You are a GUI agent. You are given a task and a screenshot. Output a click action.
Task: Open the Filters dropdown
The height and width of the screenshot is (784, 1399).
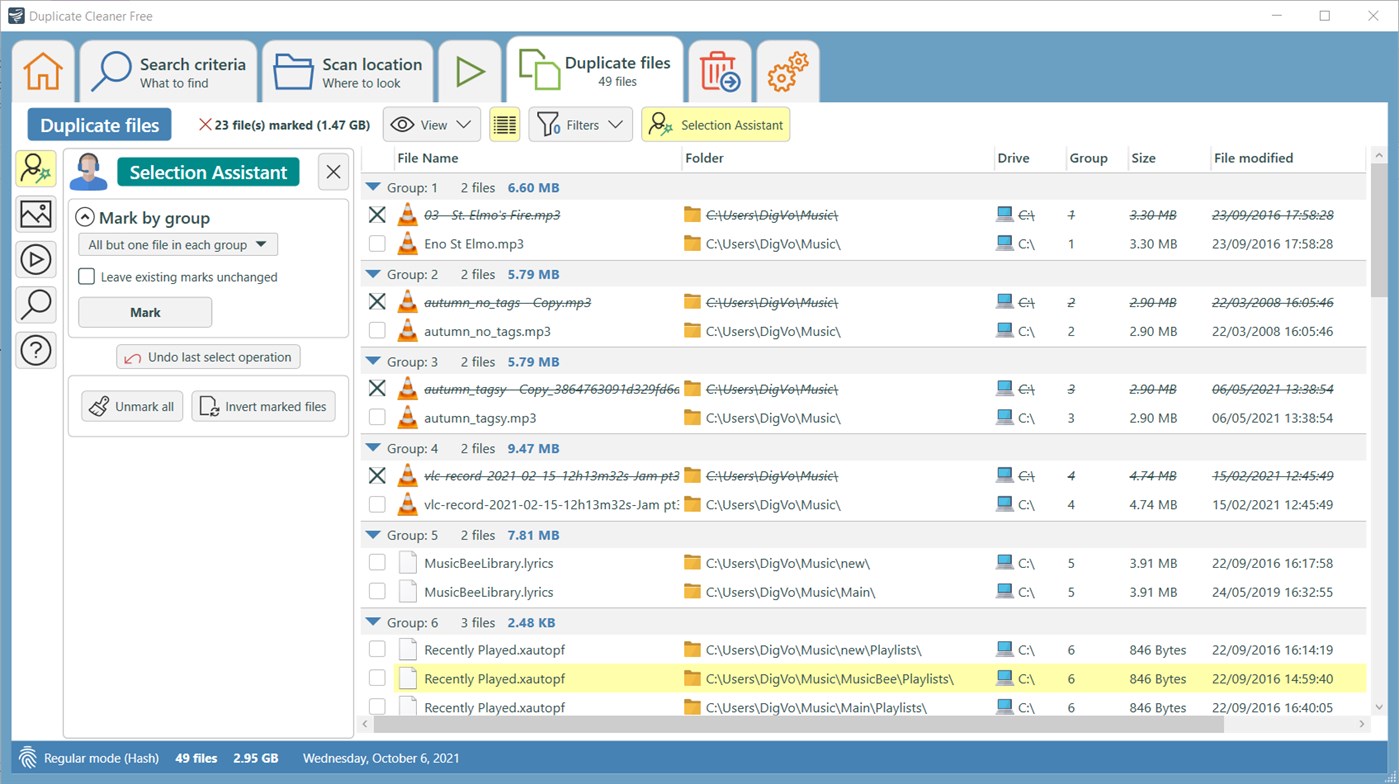click(580, 124)
